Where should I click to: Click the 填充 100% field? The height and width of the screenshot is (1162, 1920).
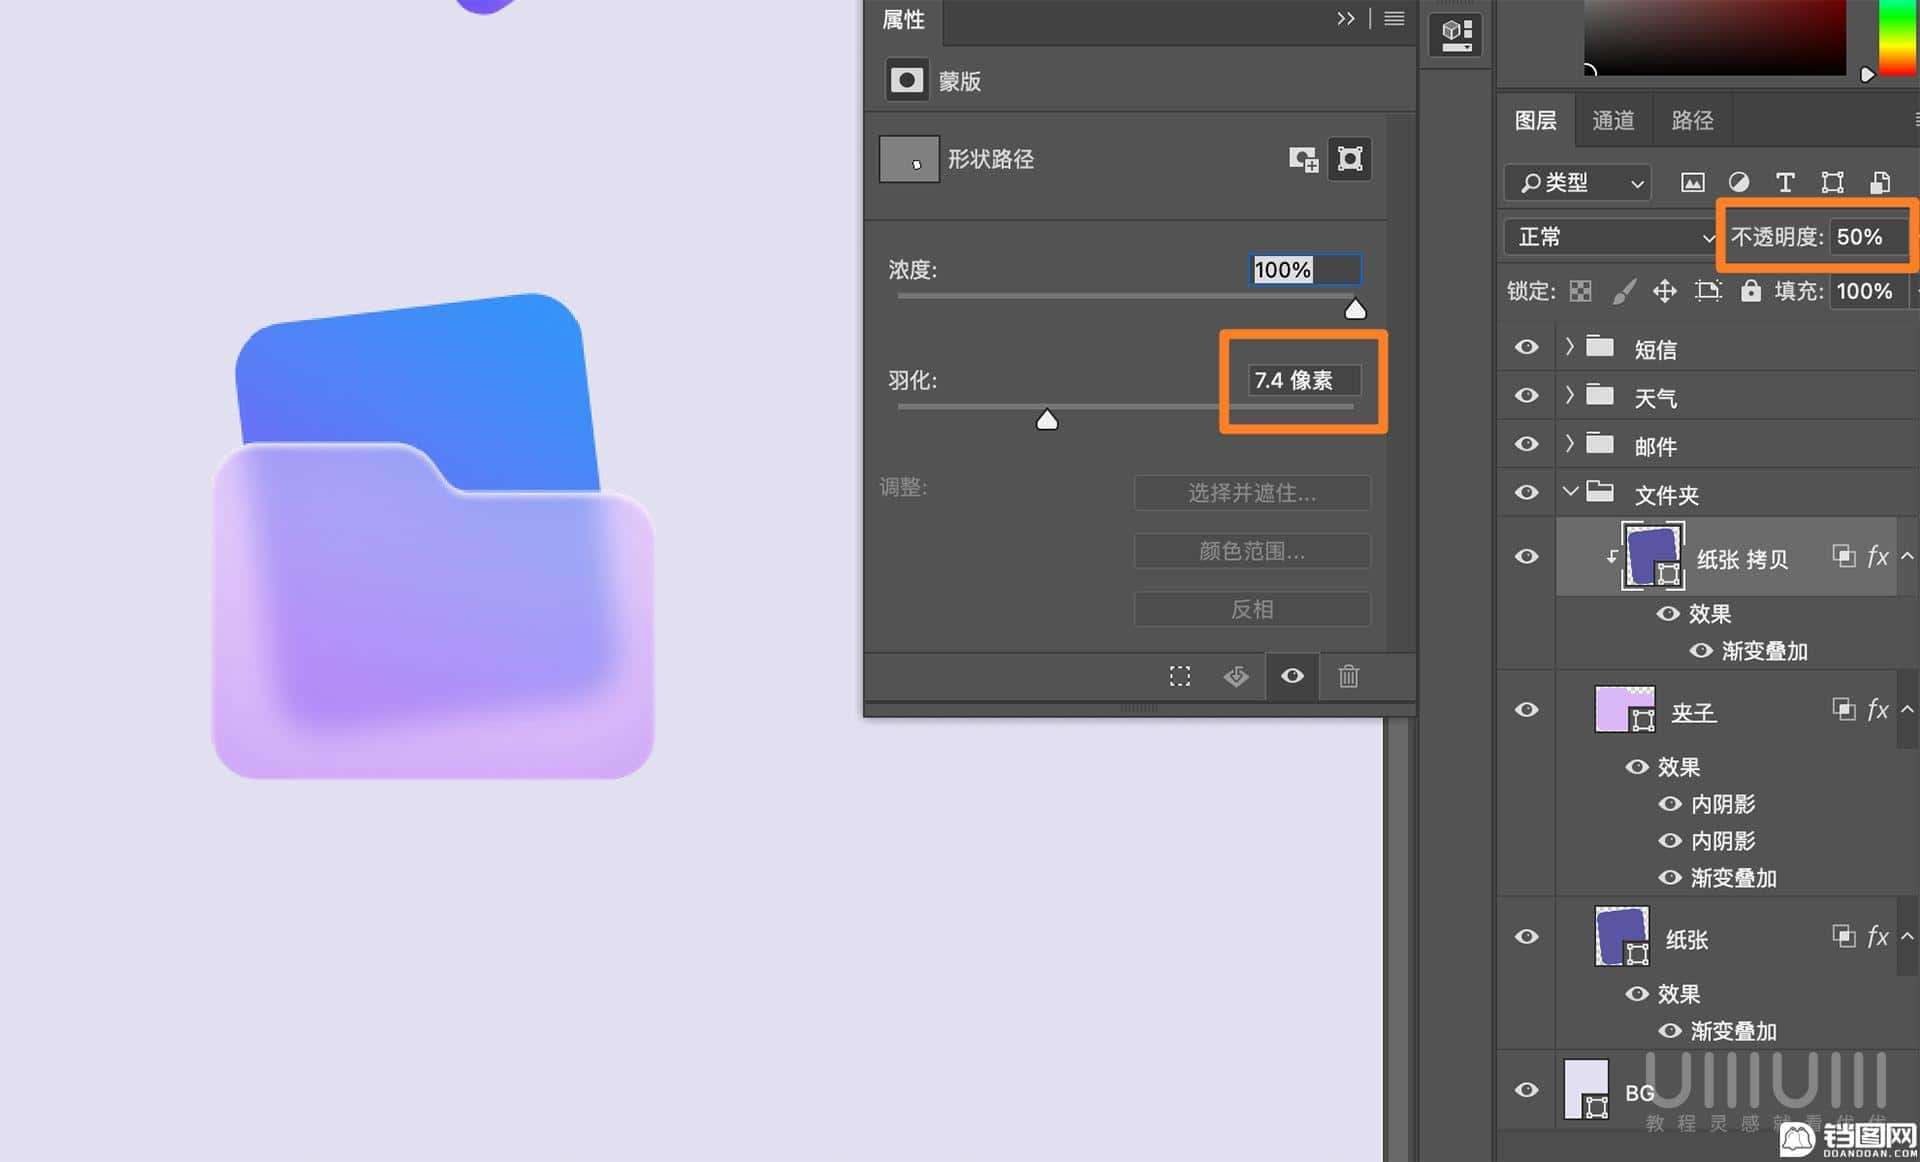(1868, 292)
